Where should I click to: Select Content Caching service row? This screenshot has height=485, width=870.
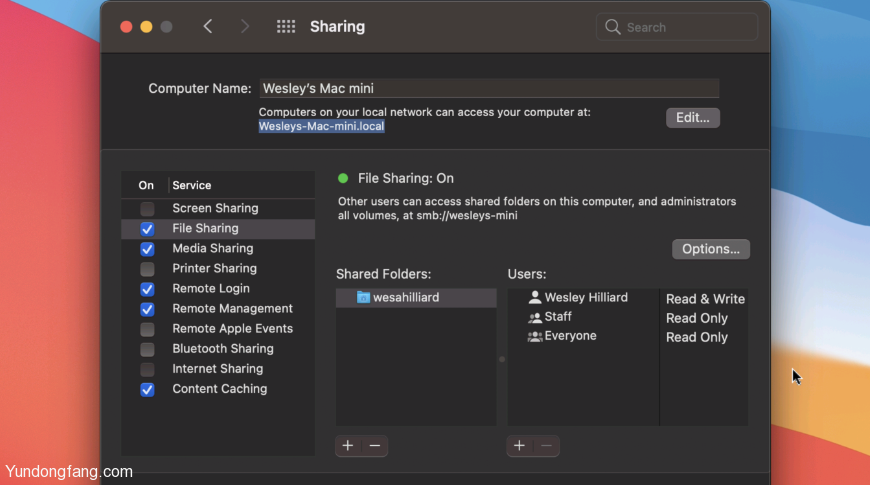coord(218,389)
